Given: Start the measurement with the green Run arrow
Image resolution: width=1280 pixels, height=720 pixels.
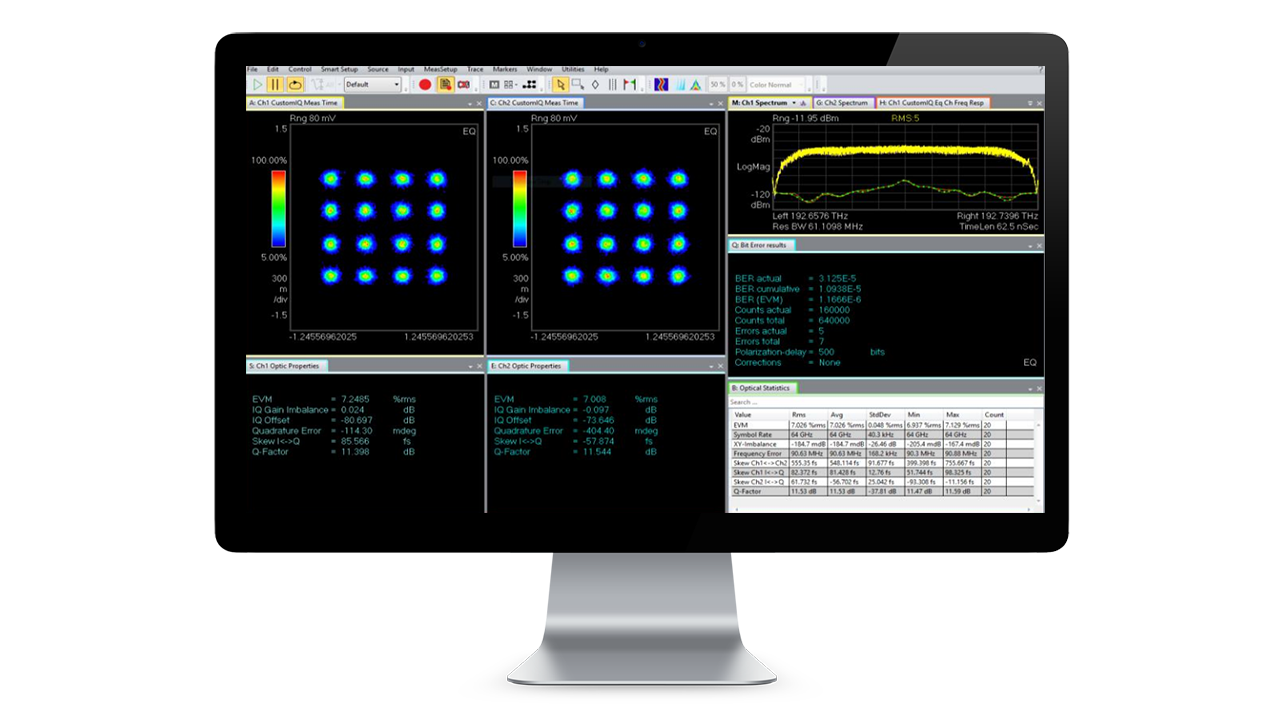Looking at the screenshot, I should click(x=257, y=84).
